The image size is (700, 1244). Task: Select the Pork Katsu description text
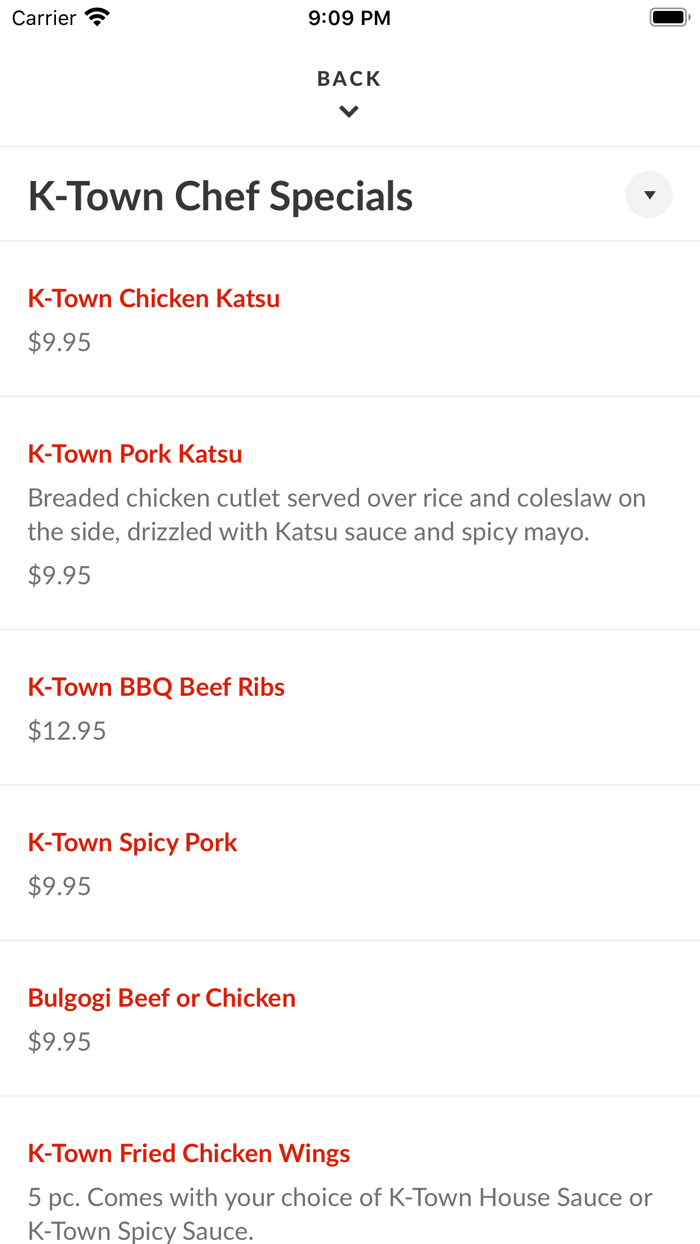[x=337, y=514]
